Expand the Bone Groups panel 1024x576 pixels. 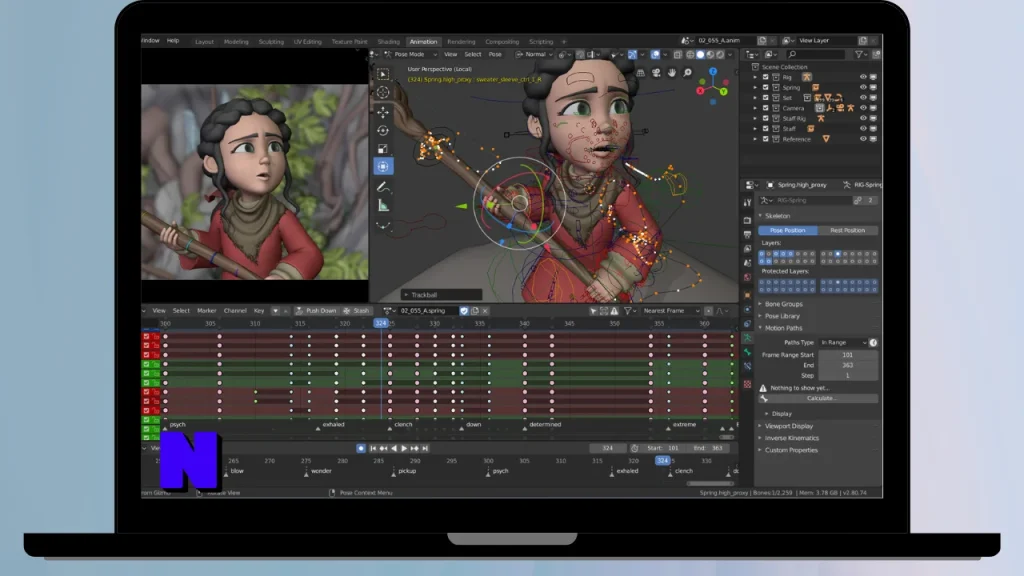coord(783,304)
